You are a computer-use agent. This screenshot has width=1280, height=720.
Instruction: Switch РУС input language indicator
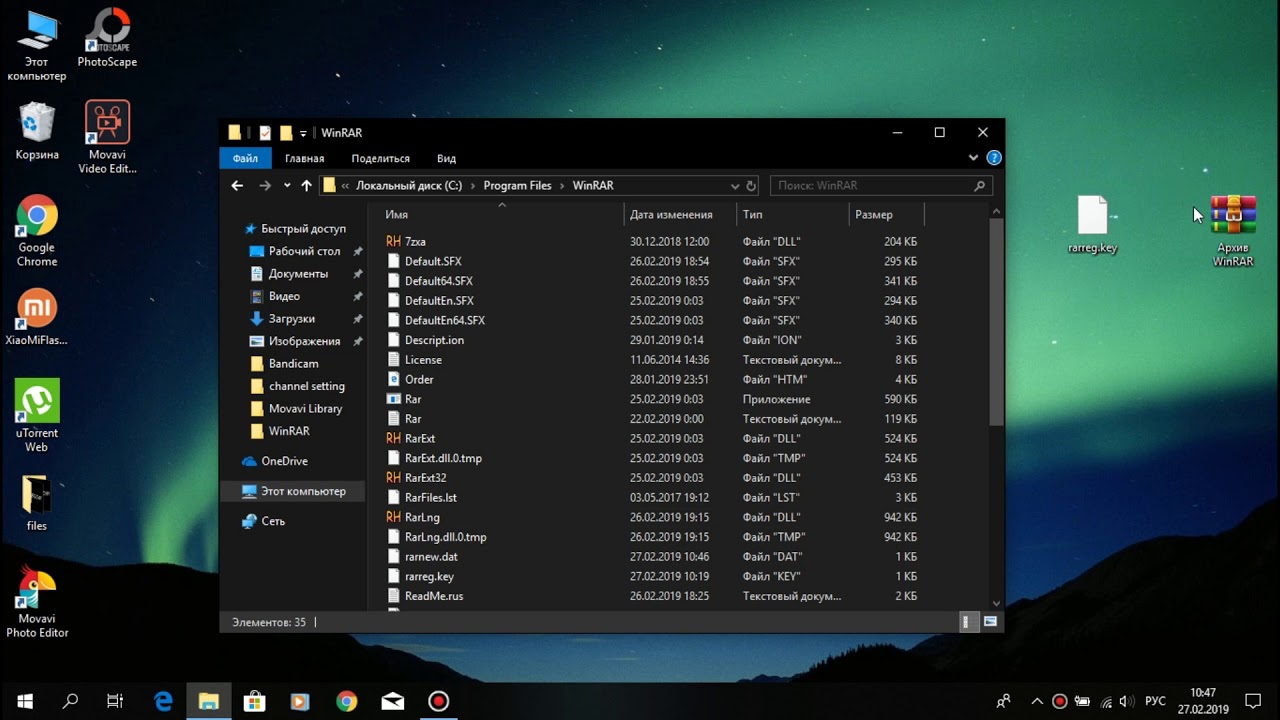(1155, 701)
